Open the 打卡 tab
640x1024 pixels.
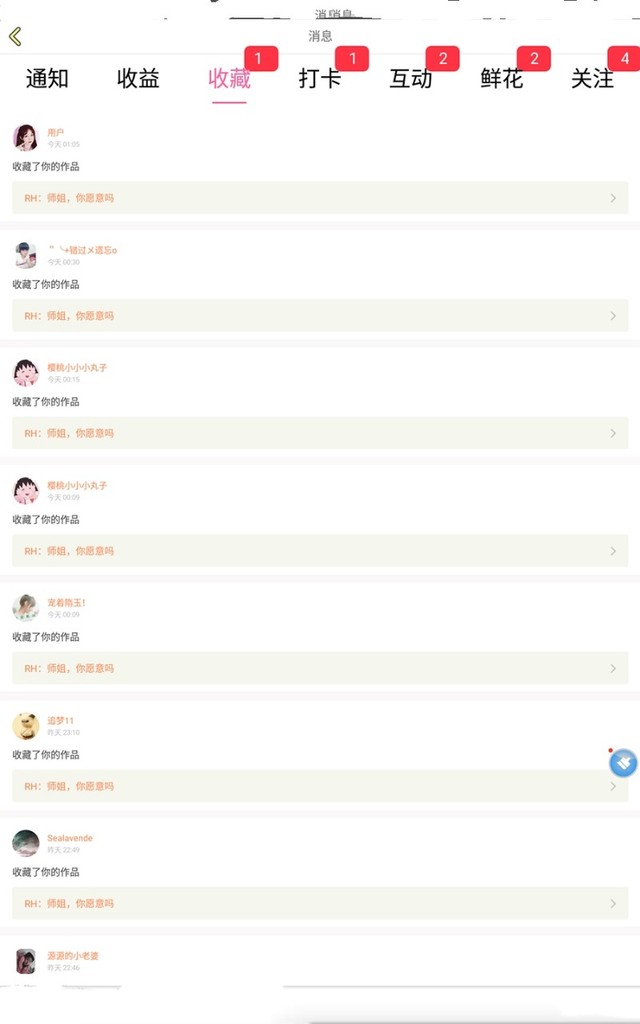coord(320,78)
